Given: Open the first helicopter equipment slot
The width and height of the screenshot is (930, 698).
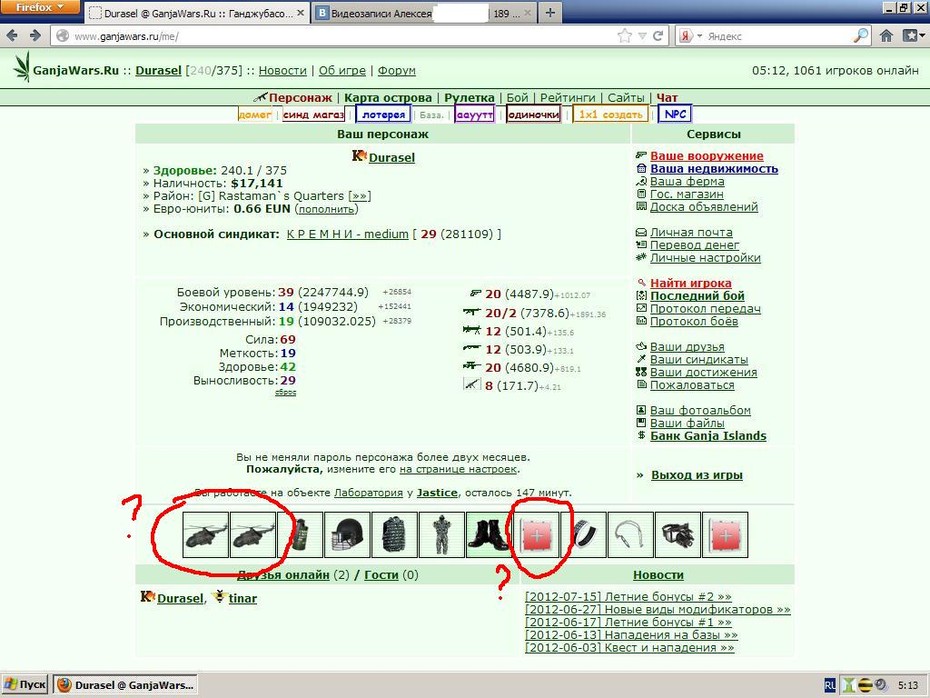Looking at the screenshot, I should [205, 535].
